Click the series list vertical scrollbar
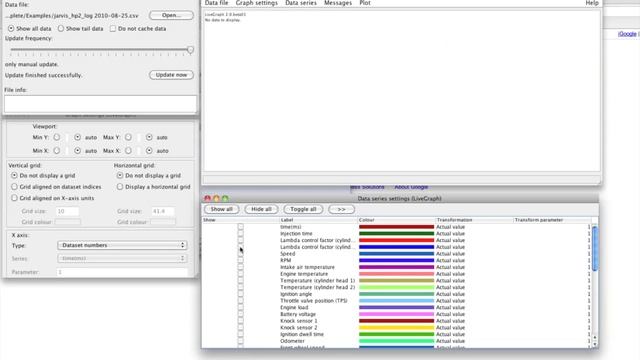 point(595,248)
